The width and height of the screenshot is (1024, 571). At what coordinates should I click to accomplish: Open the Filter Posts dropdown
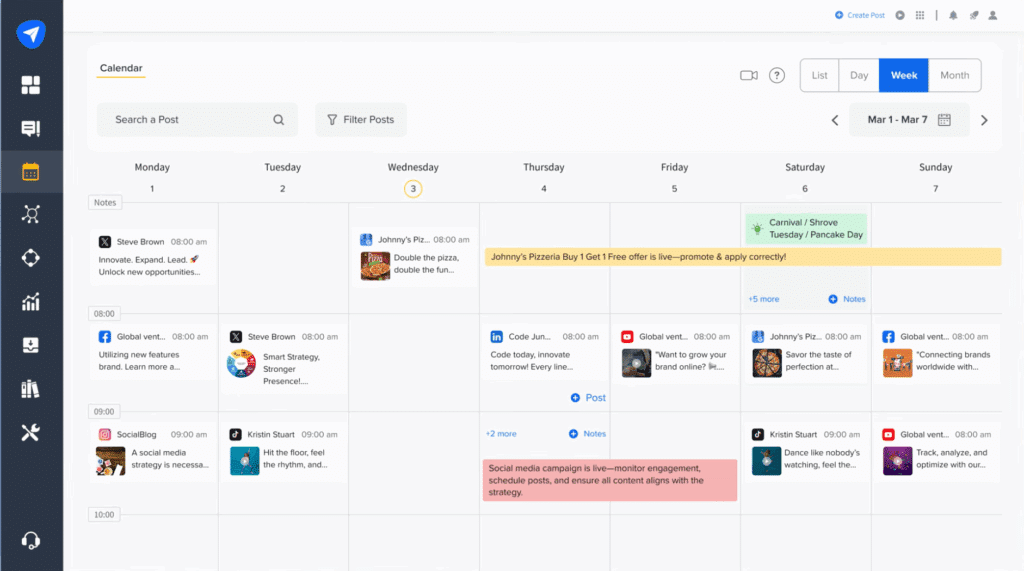[361, 120]
